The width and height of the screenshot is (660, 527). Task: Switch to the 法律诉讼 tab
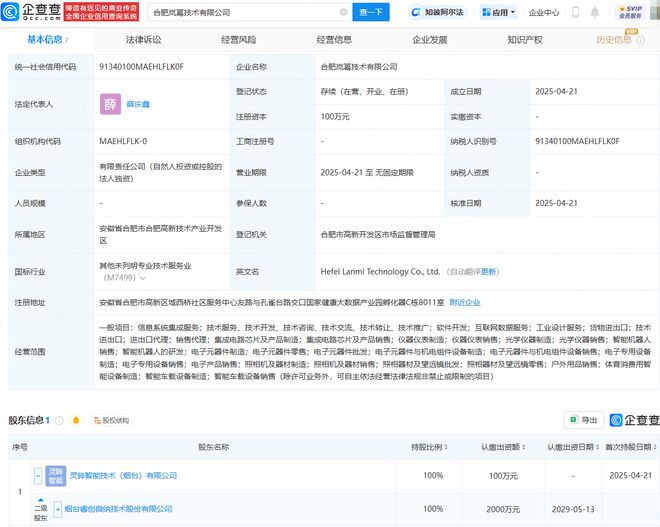click(x=143, y=40)
